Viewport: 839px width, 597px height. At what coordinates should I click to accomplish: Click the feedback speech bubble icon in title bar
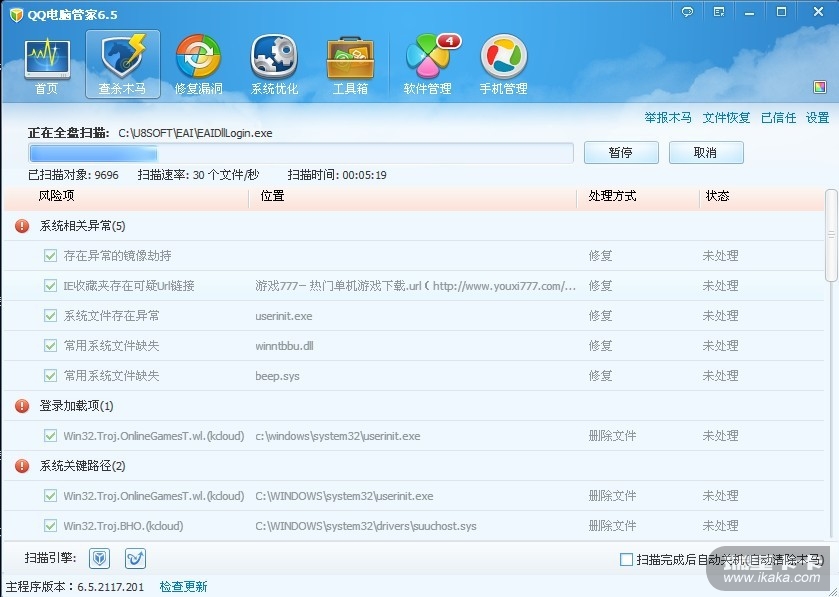click(688, 12)
